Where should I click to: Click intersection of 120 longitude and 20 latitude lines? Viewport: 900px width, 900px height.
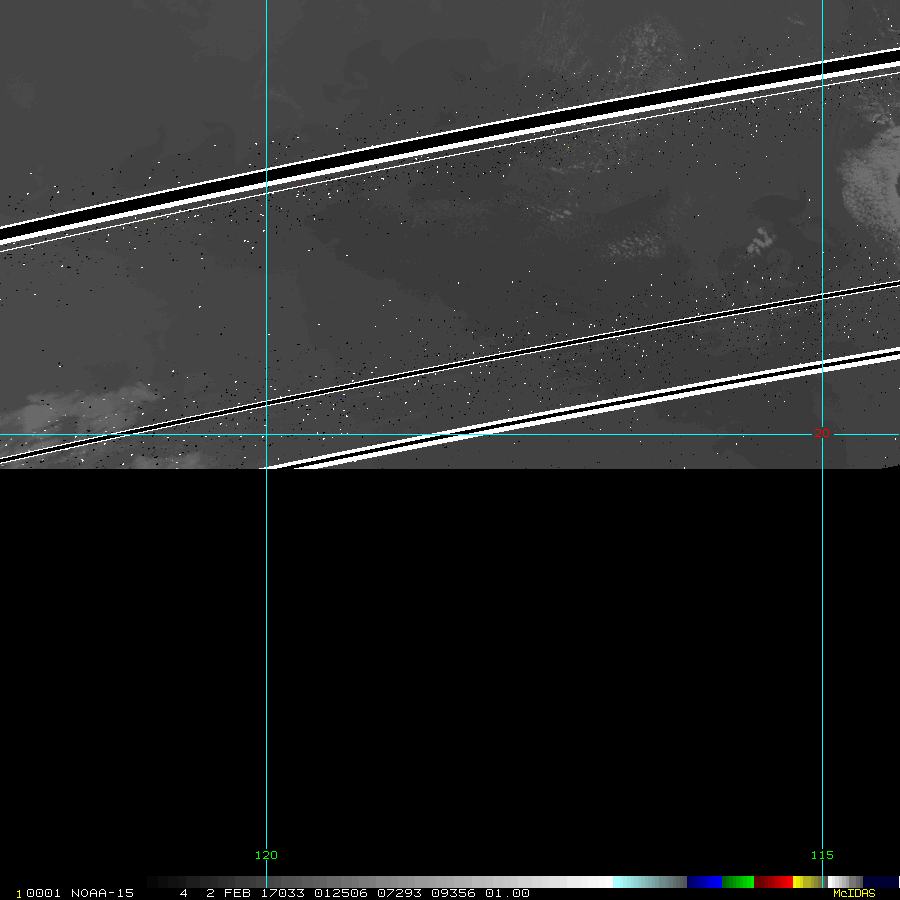[266, 434]
